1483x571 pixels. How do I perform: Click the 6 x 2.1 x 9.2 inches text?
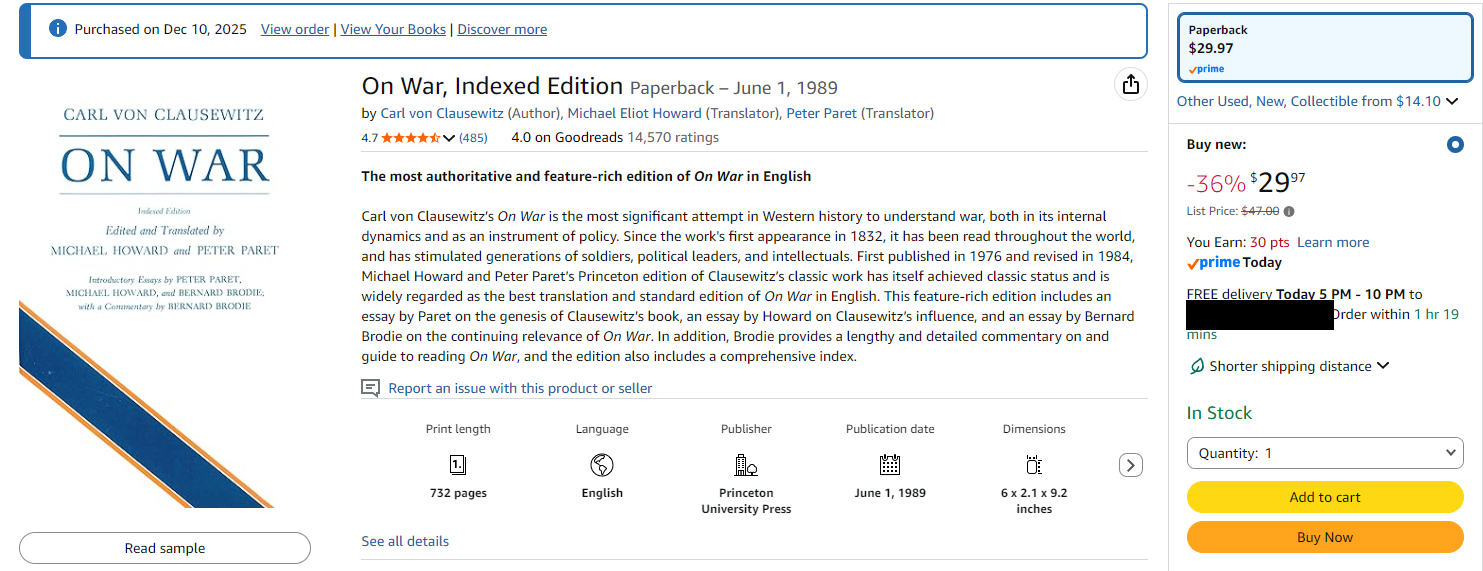pos(1034,501)
